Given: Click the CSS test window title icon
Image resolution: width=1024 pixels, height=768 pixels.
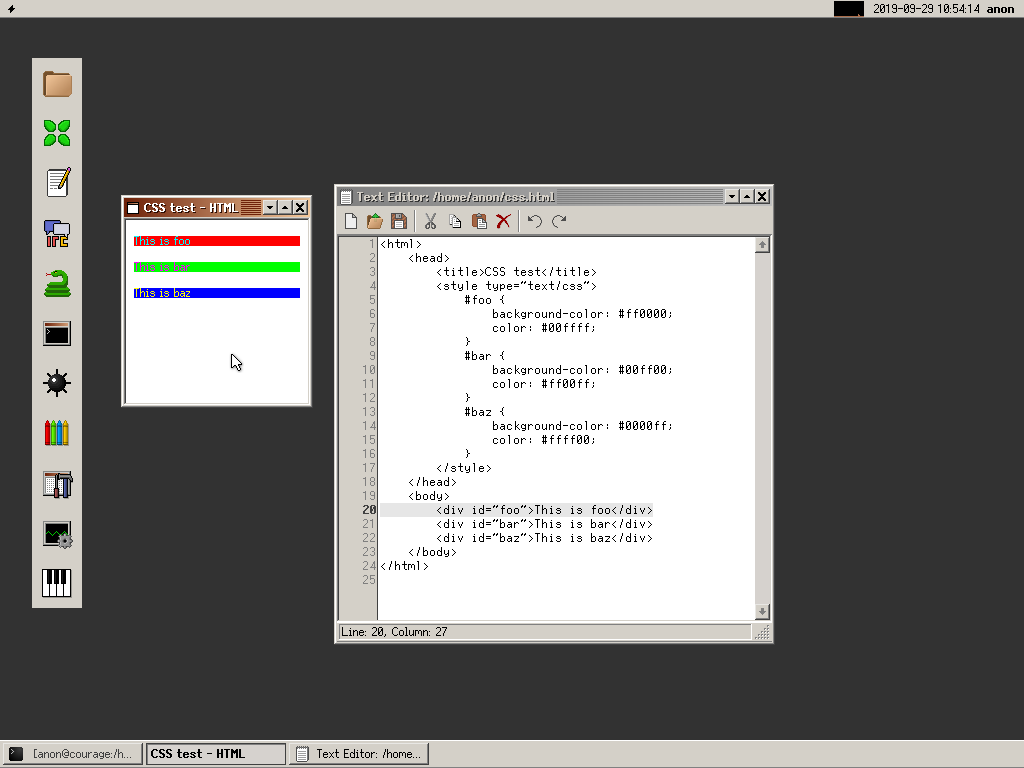Looking at the screenshot, I should tap(133, 208).
